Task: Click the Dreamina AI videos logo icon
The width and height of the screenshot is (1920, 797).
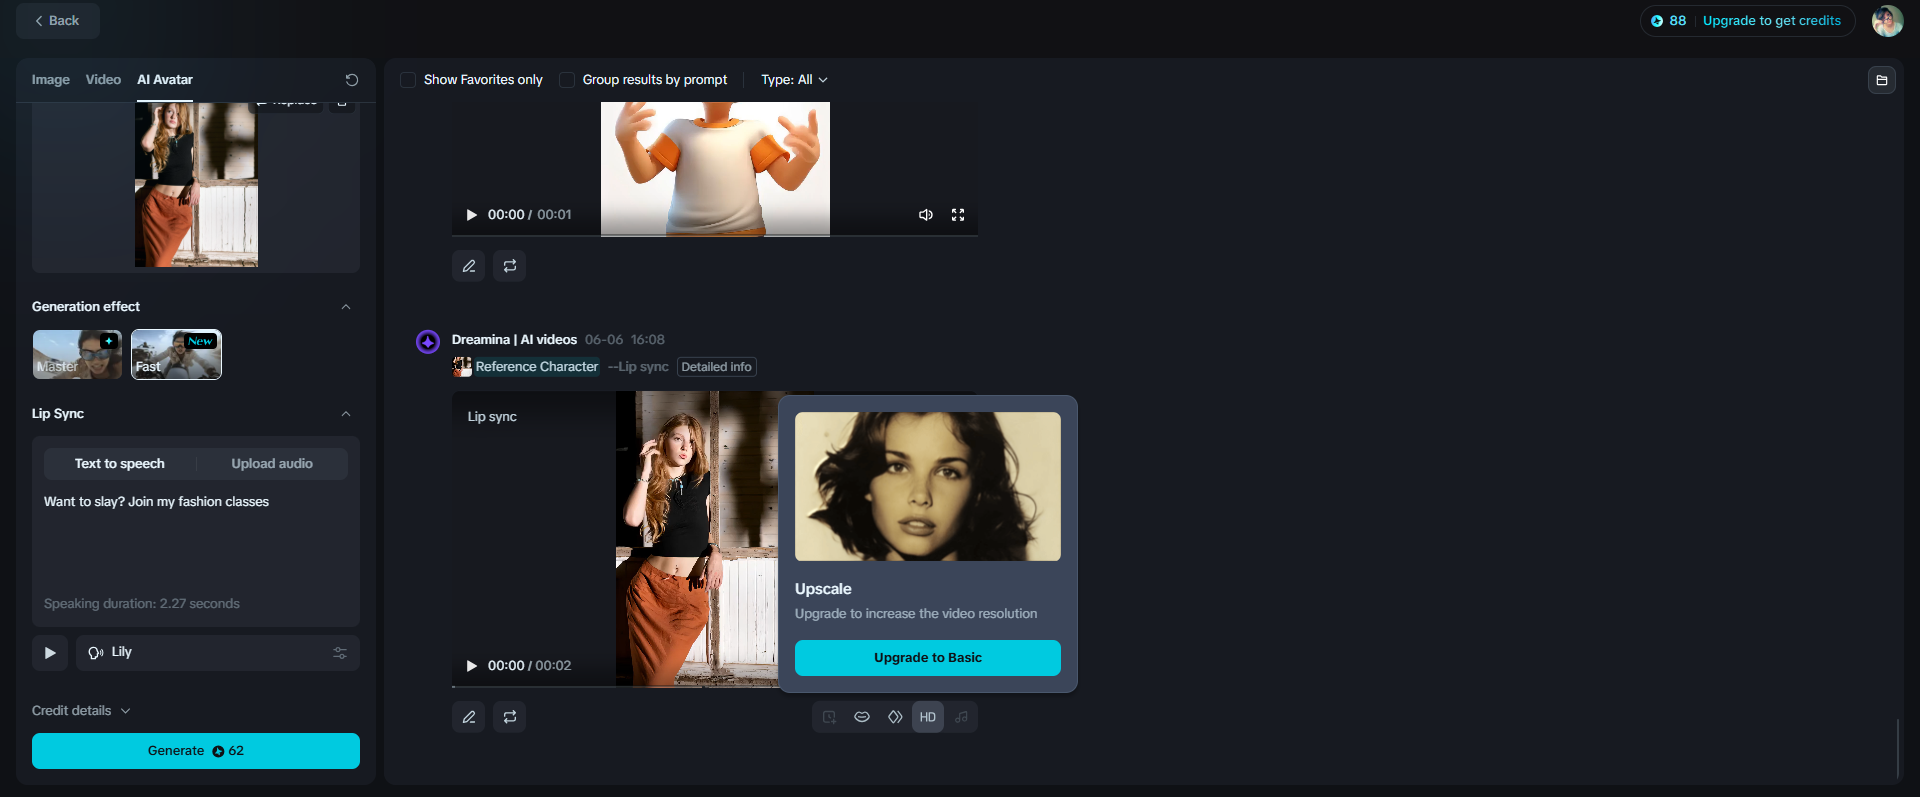Action: (x=428, y=342)
